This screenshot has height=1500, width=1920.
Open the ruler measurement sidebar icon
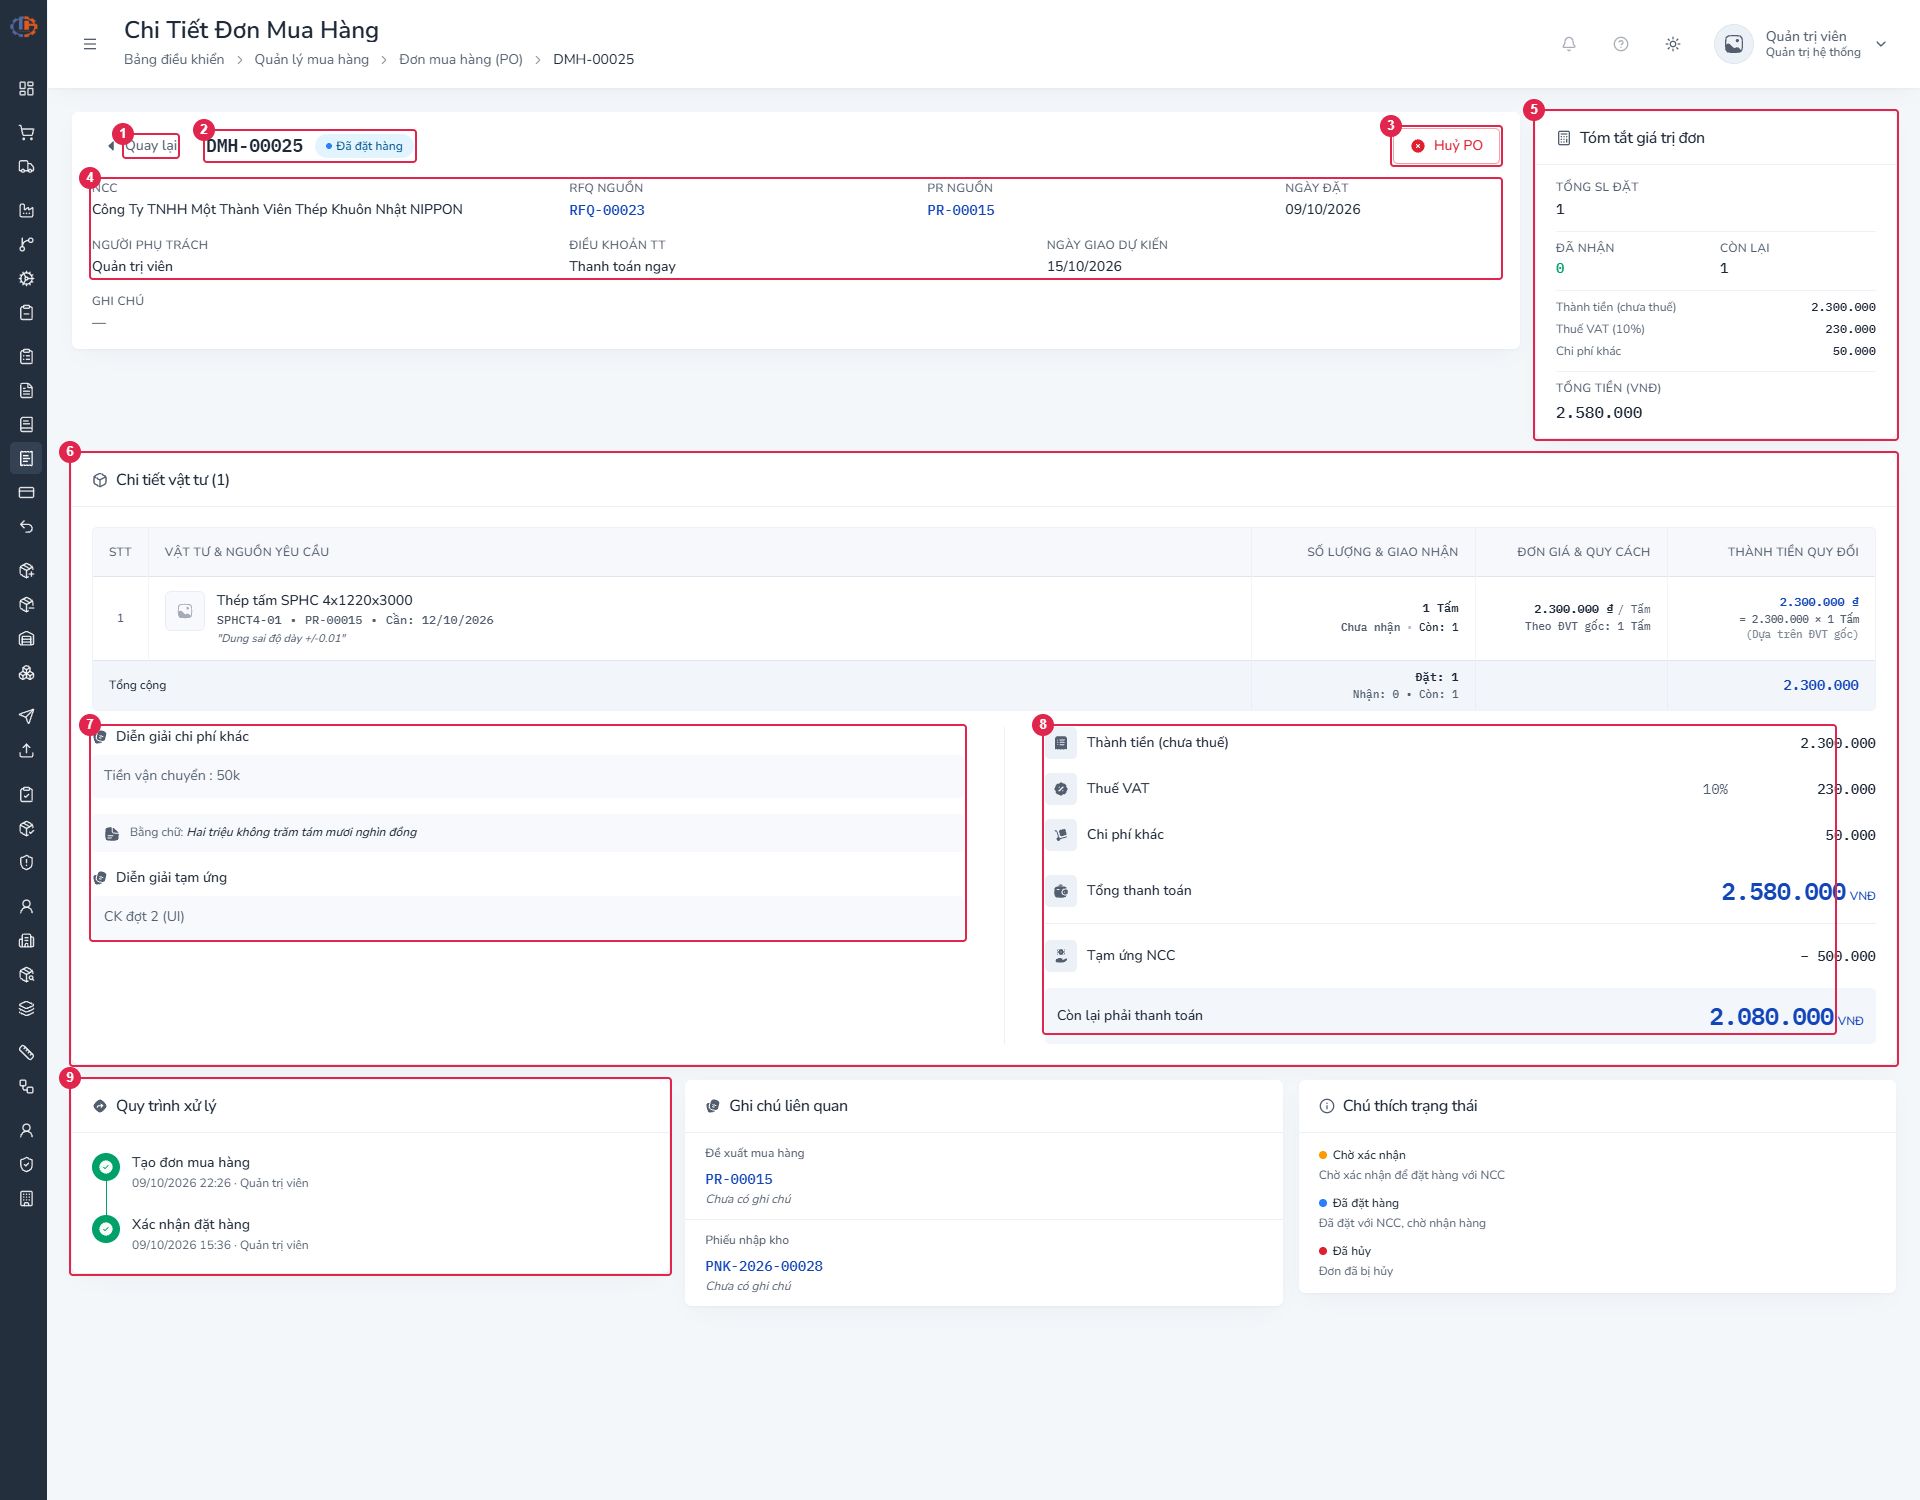pos(27,1053)
